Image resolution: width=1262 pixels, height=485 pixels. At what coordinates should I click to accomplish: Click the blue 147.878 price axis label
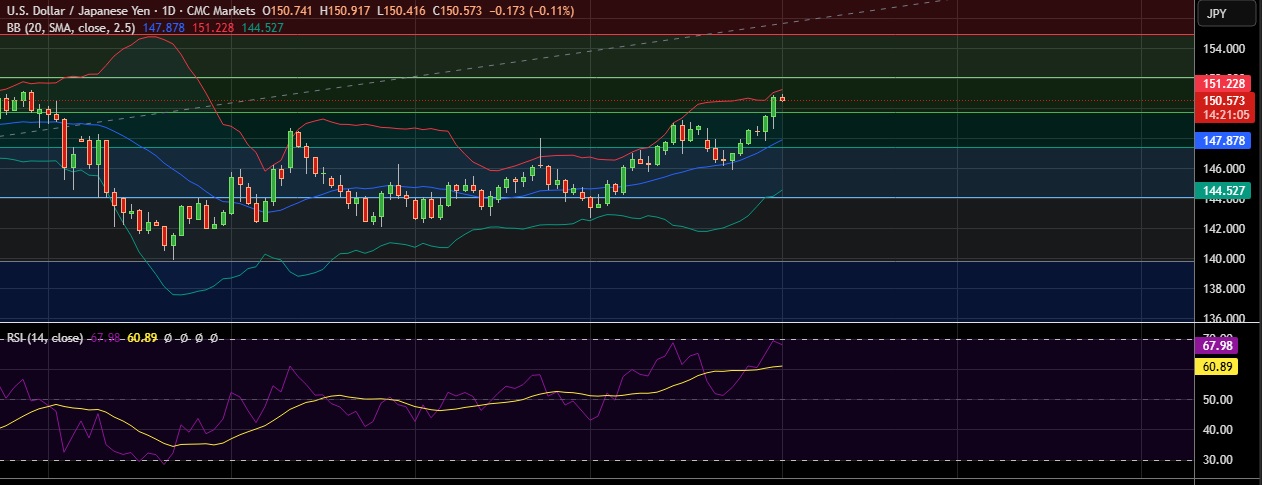(x=1223, y=142)
